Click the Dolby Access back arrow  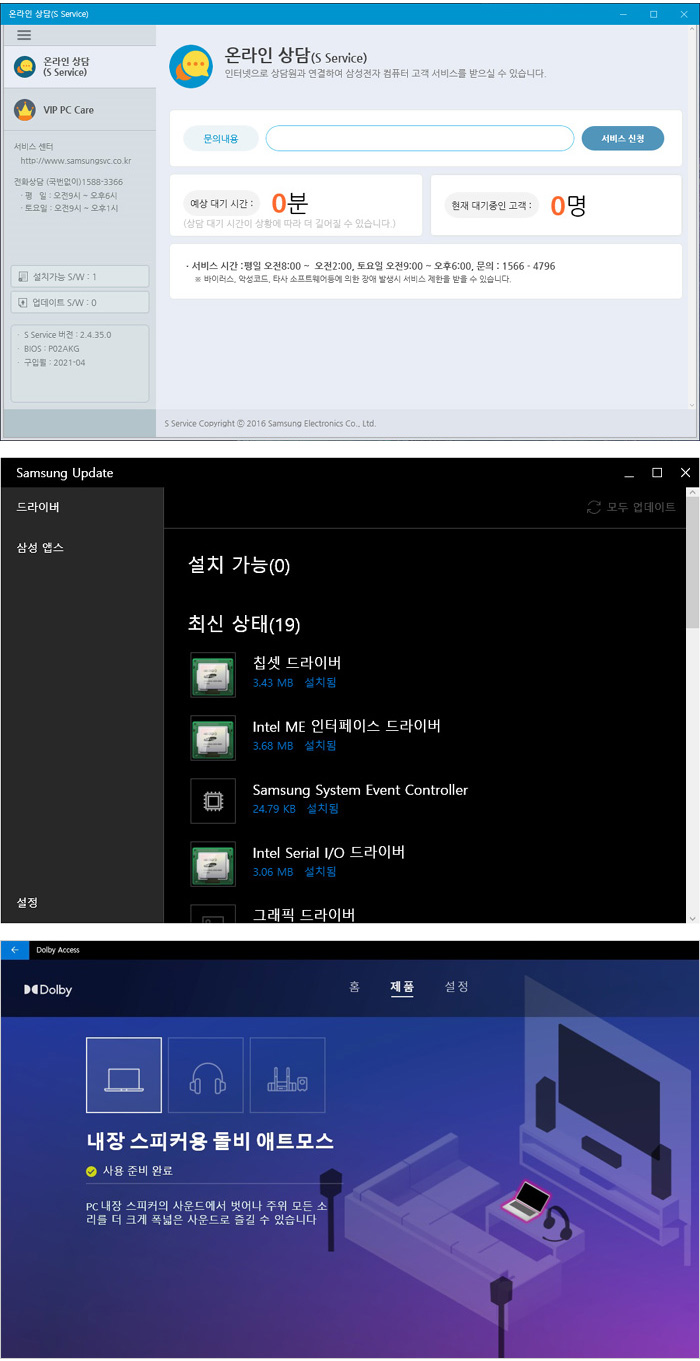point(15,950)
